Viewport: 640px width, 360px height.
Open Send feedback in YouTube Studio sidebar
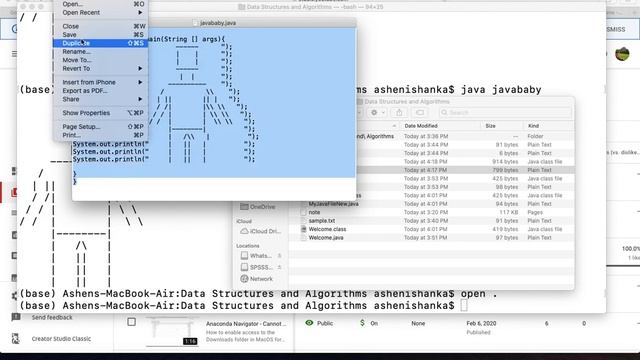(x=52, y=317)
